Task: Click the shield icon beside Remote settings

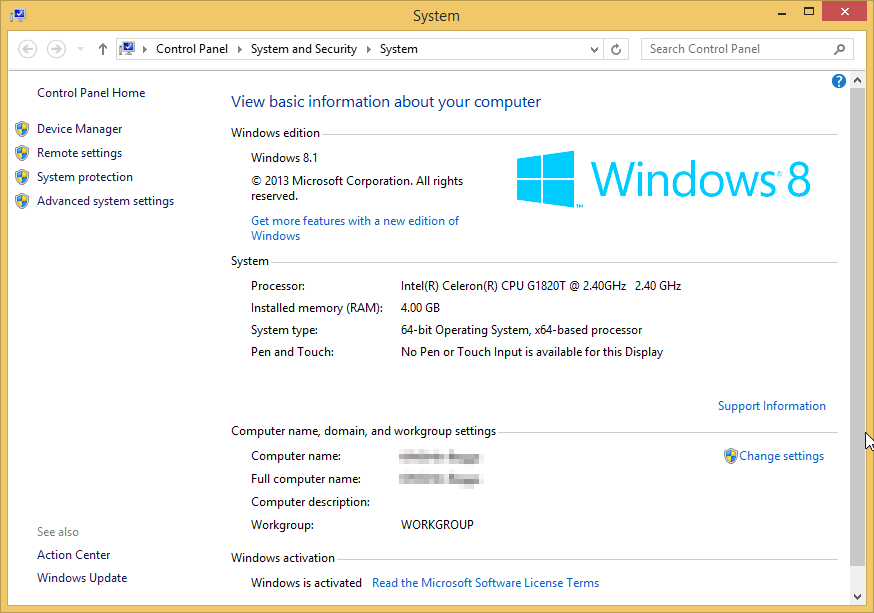Action: (22, 153)
